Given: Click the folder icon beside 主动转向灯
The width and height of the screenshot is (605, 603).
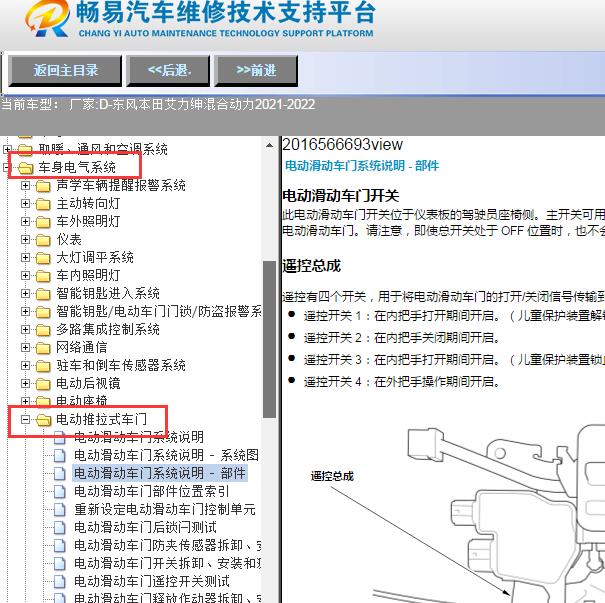Looking at the screenshot, I should (43, 204).
